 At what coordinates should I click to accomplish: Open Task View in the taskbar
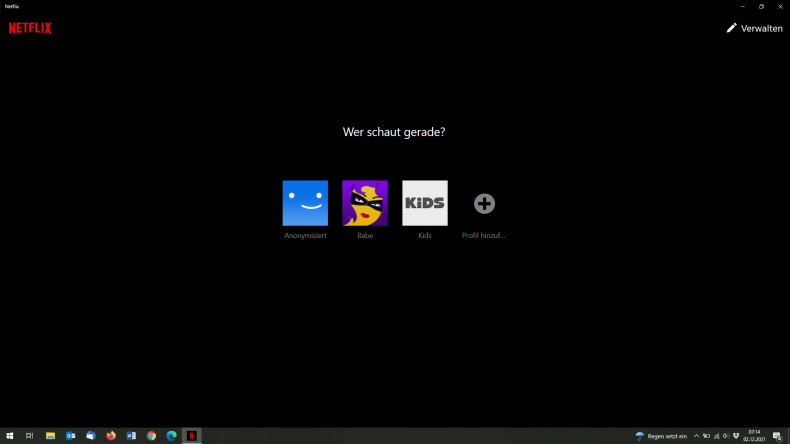click(x=30, y=436)
